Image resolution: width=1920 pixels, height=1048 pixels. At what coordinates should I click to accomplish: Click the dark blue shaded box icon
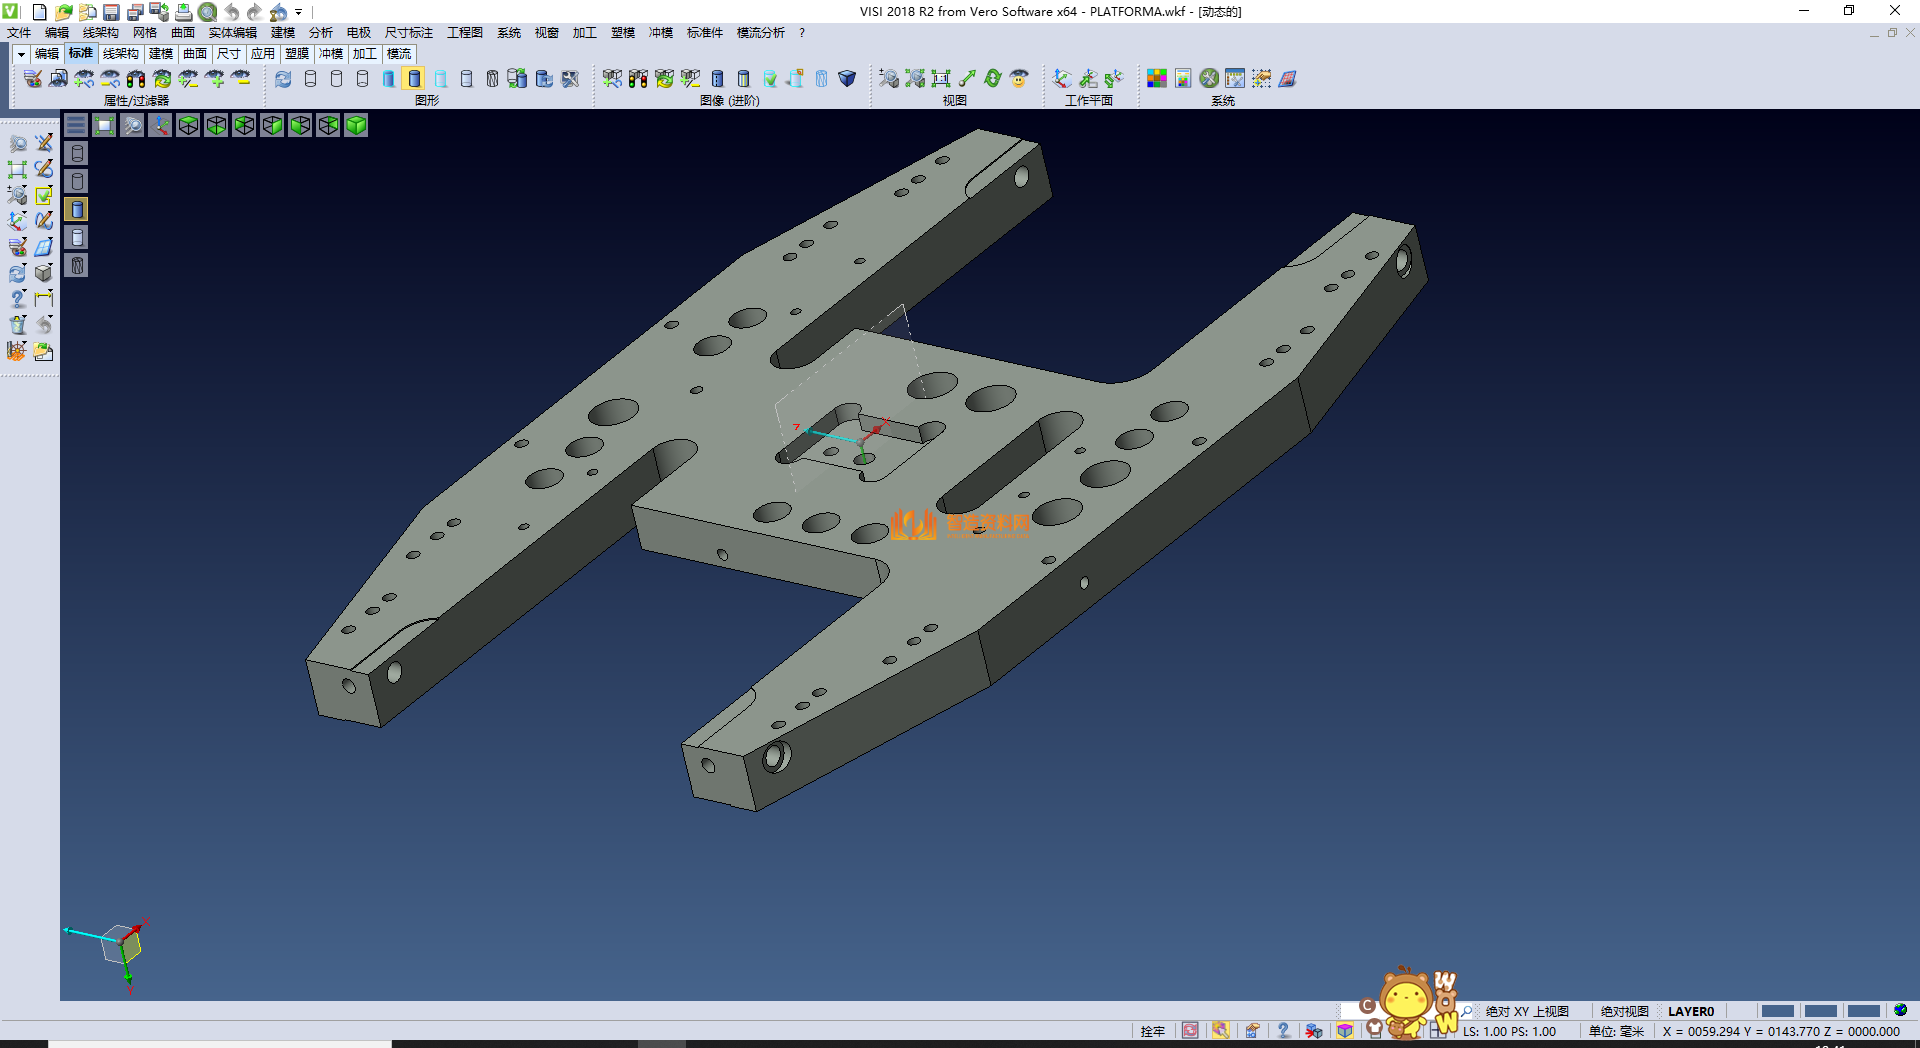pos(847,79)
